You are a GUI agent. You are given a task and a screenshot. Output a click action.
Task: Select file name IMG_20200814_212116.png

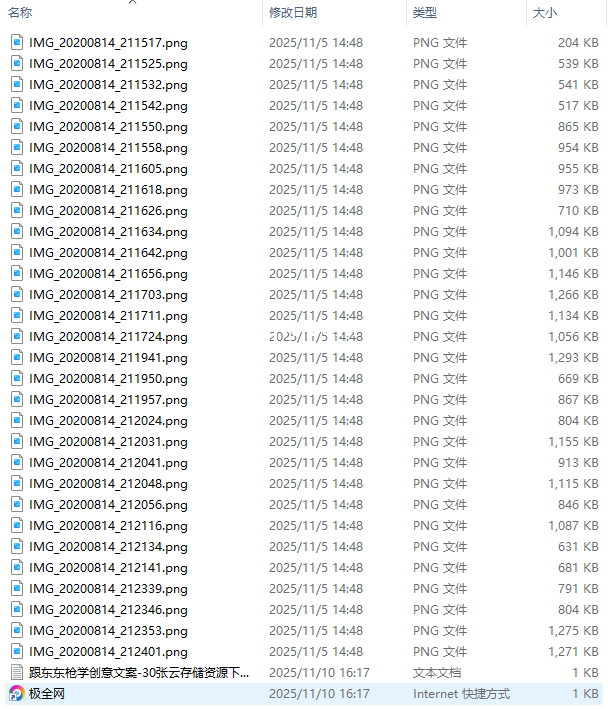108,526
